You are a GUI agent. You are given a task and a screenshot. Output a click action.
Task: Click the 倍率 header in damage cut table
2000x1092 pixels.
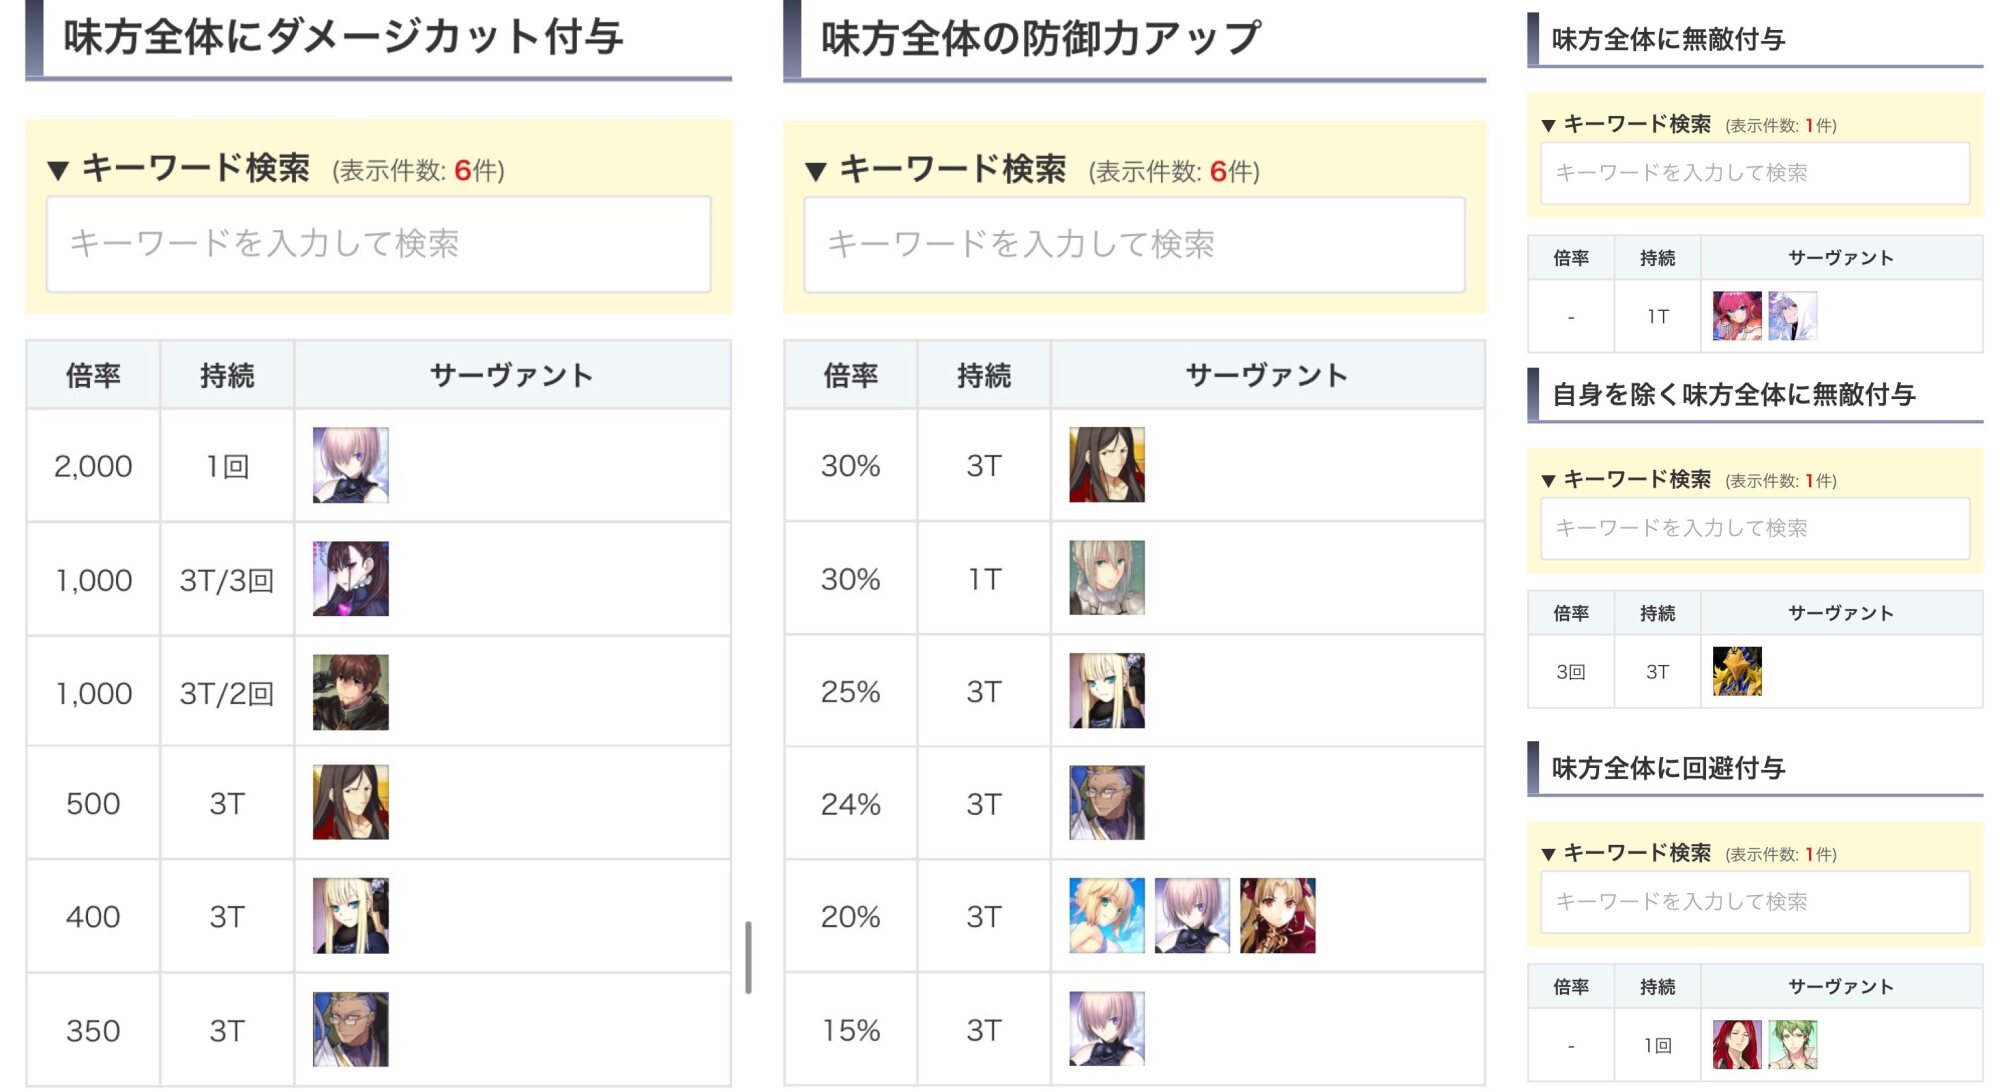(93, 376)
